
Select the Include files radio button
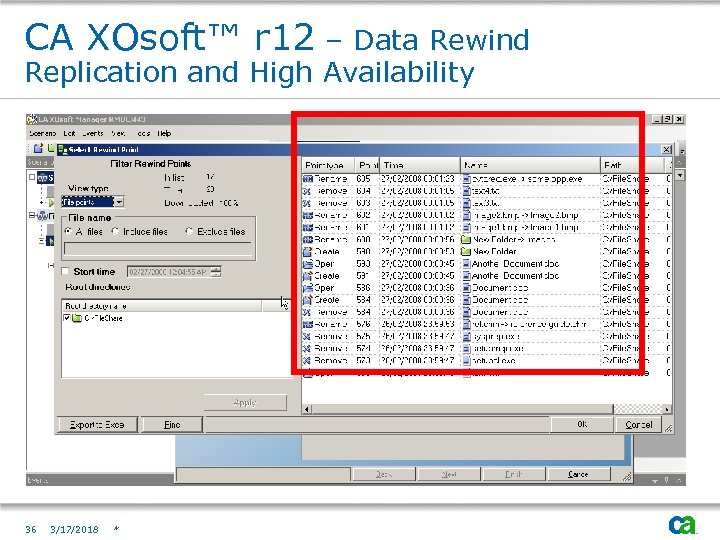click(115, 231)
